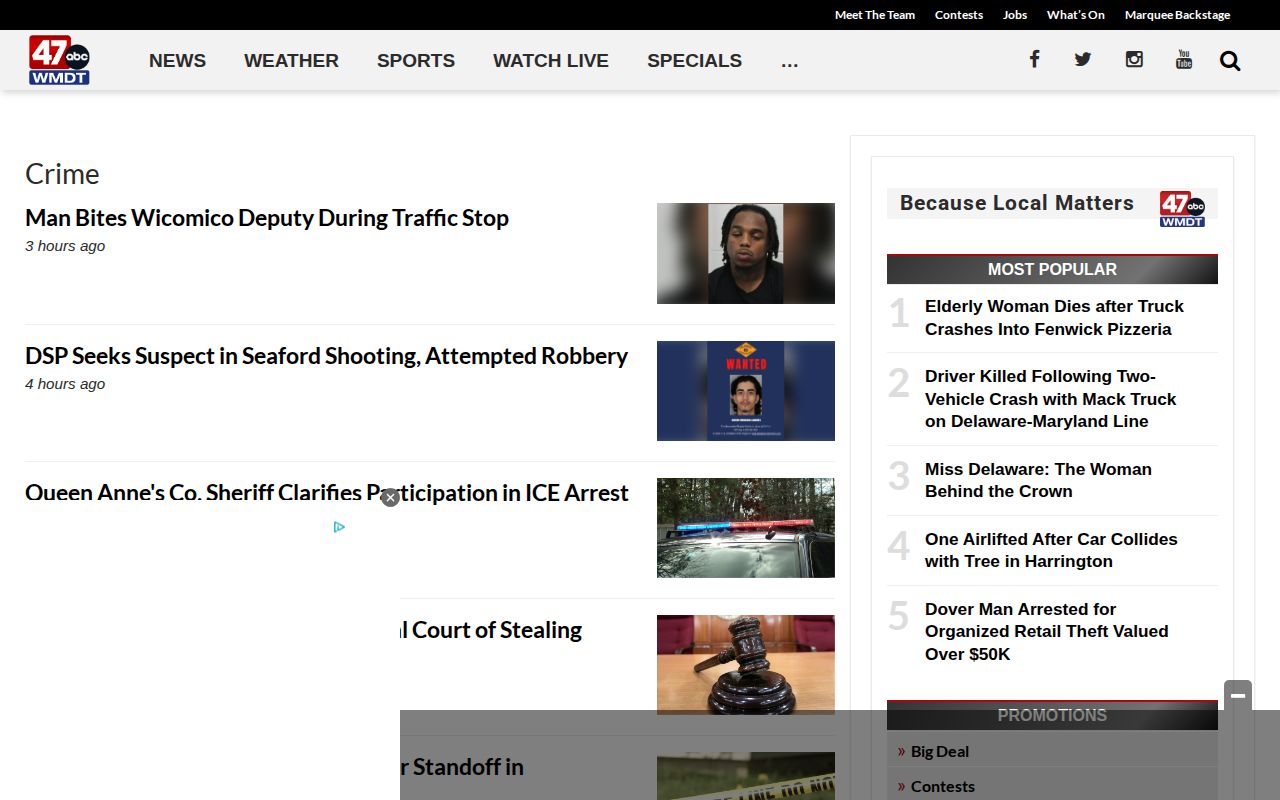
Task: Click the search magnifier icon
Action: (1230, 61)
